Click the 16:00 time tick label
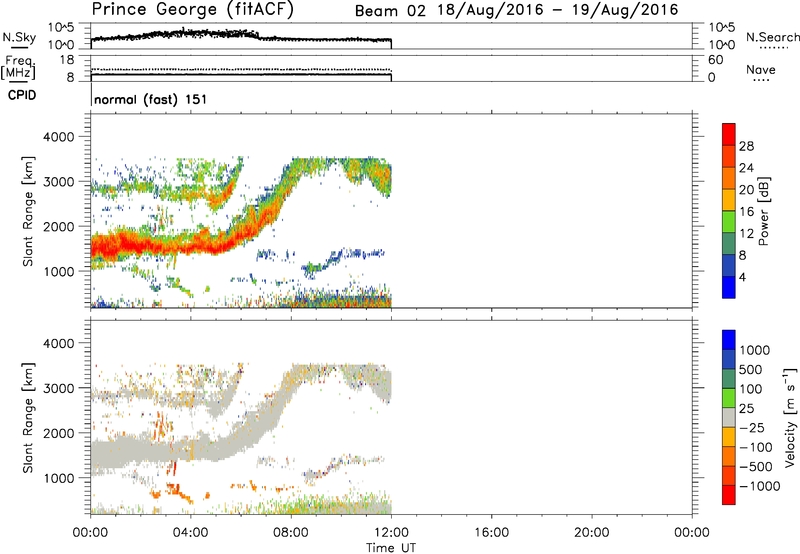The width and height of the screenshot is (800, 554). click(491, 533)
